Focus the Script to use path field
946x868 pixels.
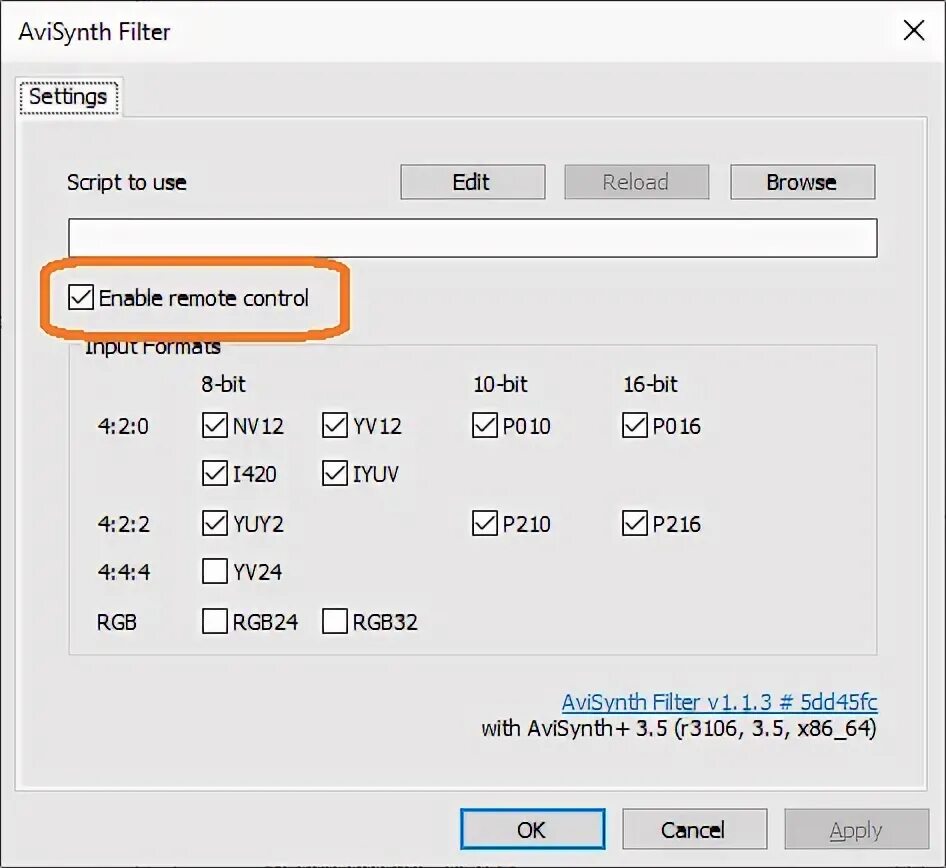(472, 238)
